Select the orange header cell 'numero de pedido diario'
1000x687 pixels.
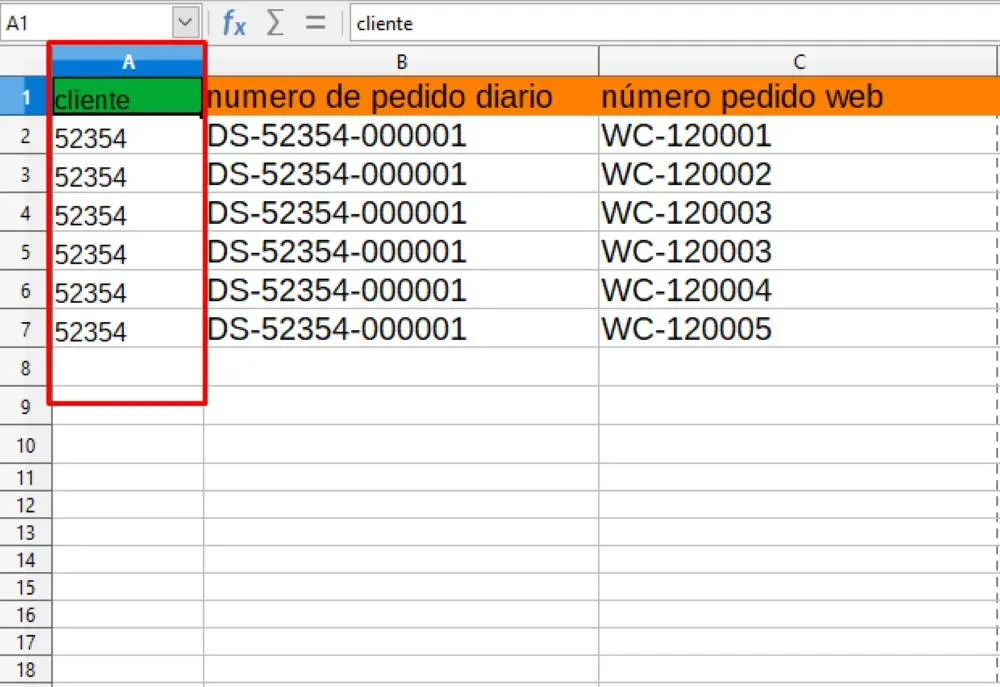[x=401, y=97]
